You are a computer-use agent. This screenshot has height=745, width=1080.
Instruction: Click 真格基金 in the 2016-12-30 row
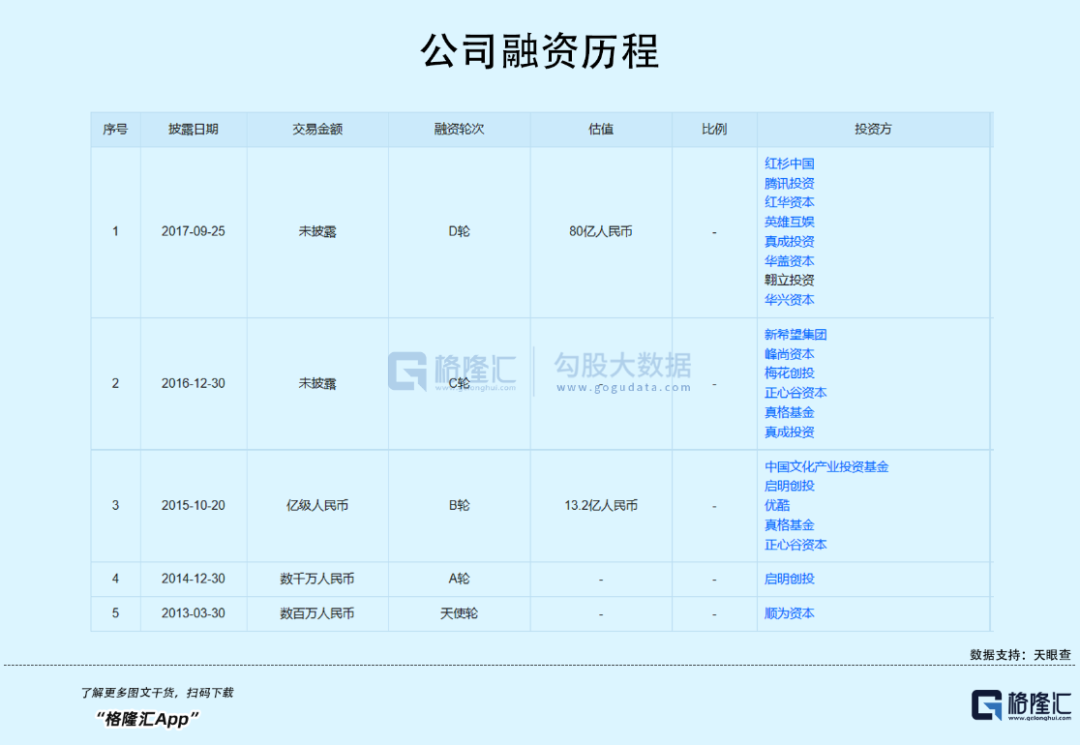(789, 412)
